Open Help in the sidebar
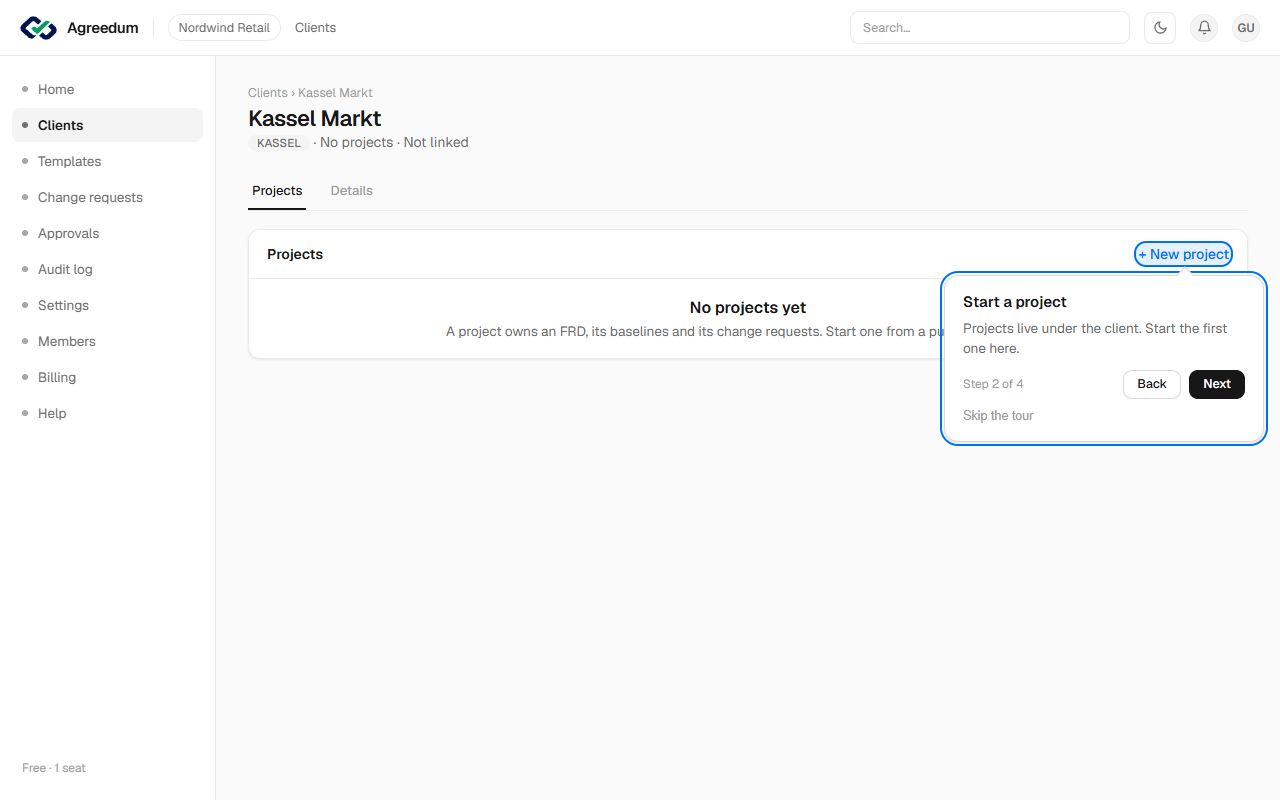Image resolution: width=1280 pixels, height=800 pixels. pos(107,413)
